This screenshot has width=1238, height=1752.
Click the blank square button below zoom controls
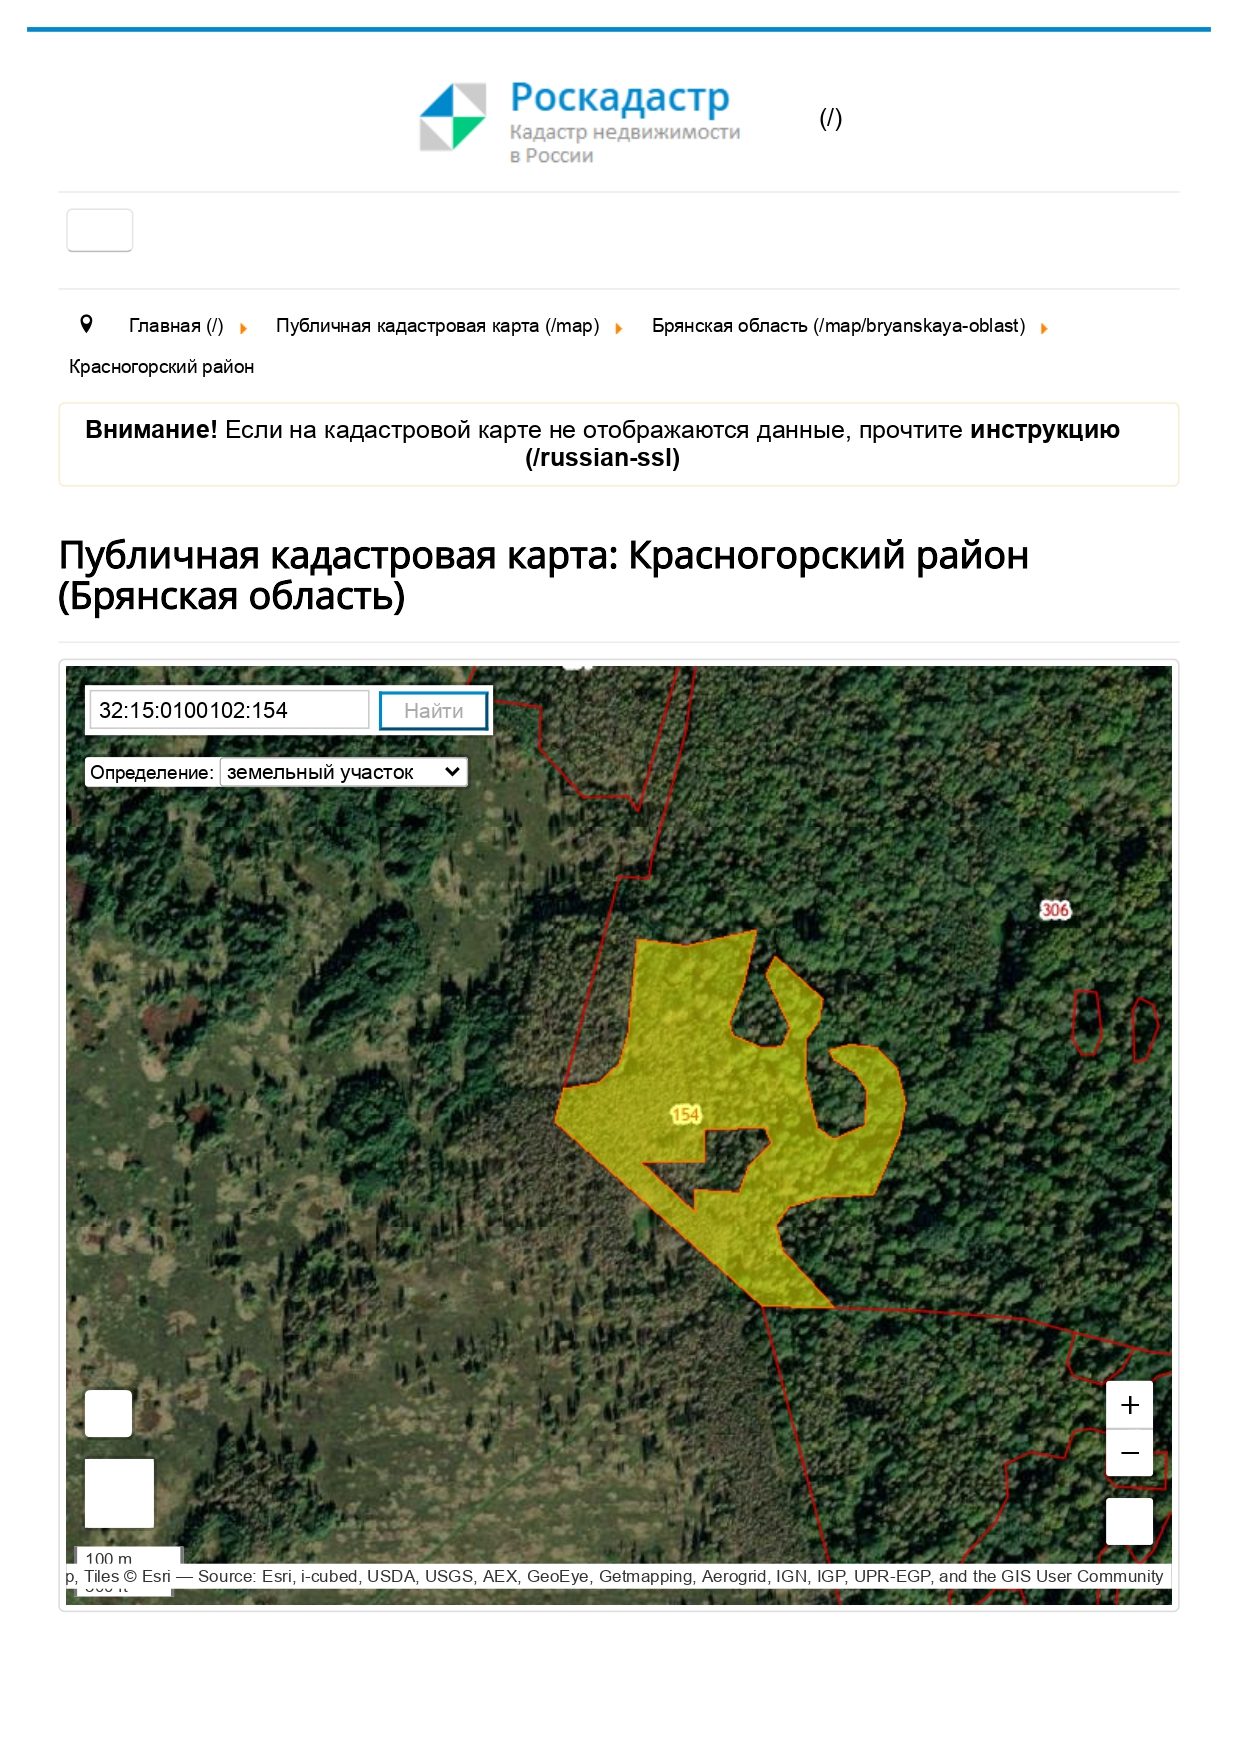[1129, 1521]
